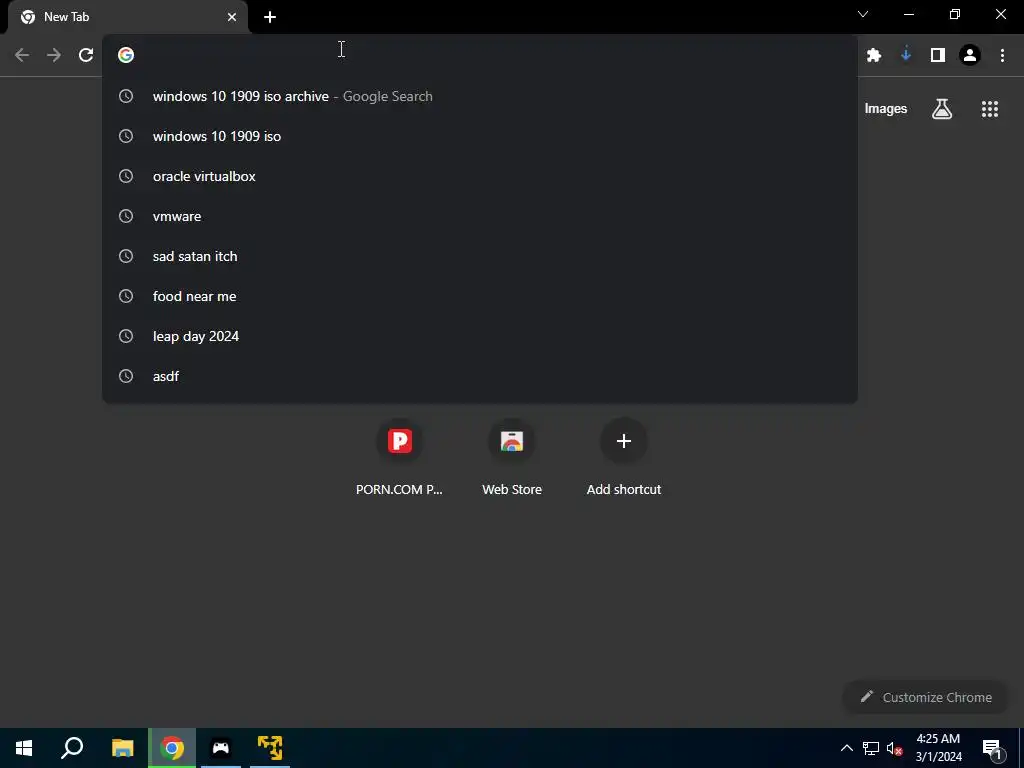
Task: Open a new tab with plus button
Action: tap(270, 17)
